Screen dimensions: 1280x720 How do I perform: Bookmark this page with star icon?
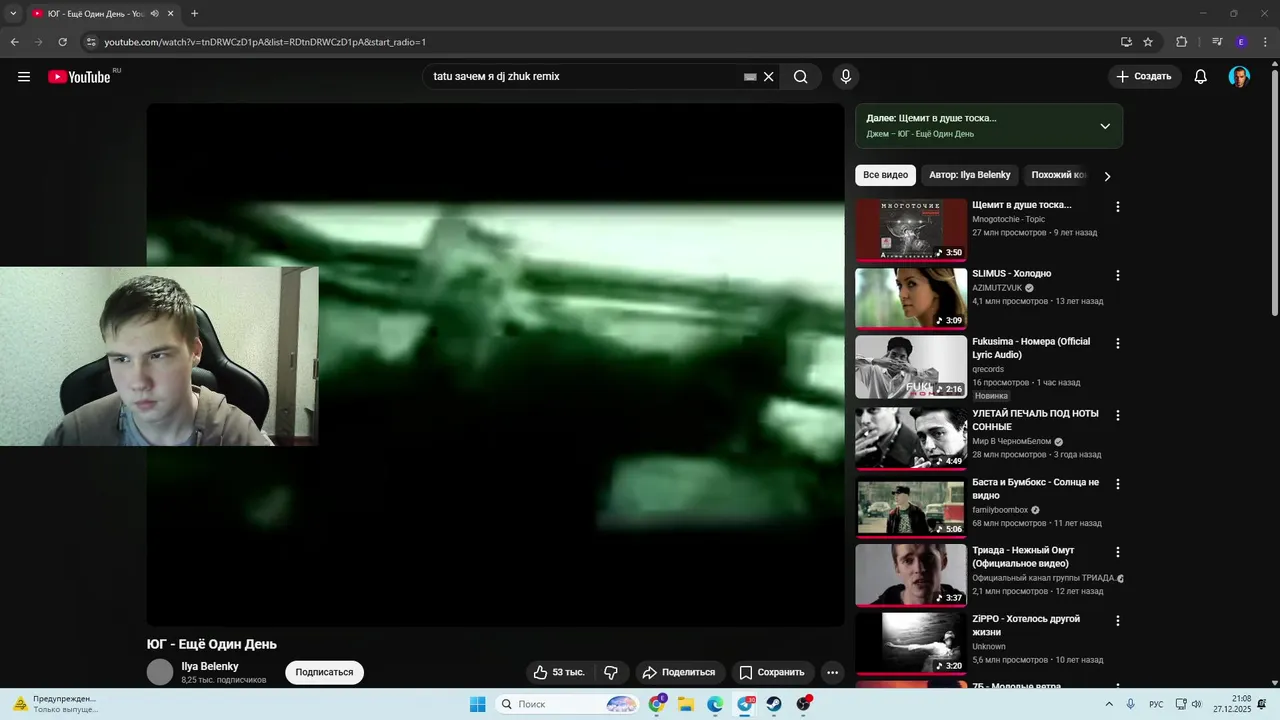click(x=1148, y=42)
